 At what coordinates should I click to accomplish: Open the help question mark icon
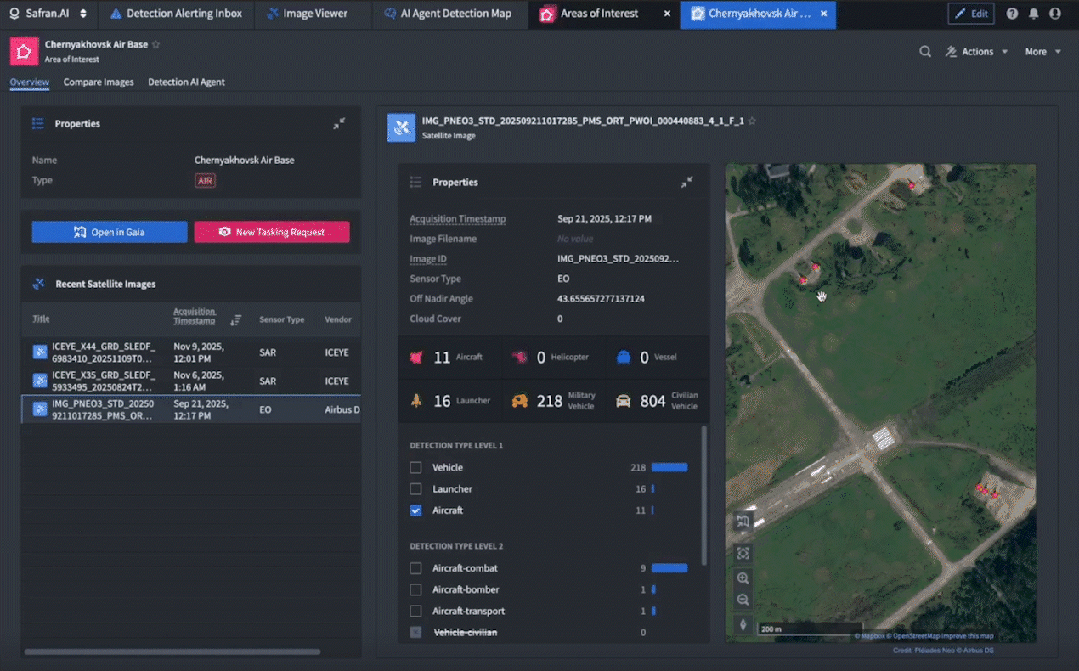click(1012, 13)
